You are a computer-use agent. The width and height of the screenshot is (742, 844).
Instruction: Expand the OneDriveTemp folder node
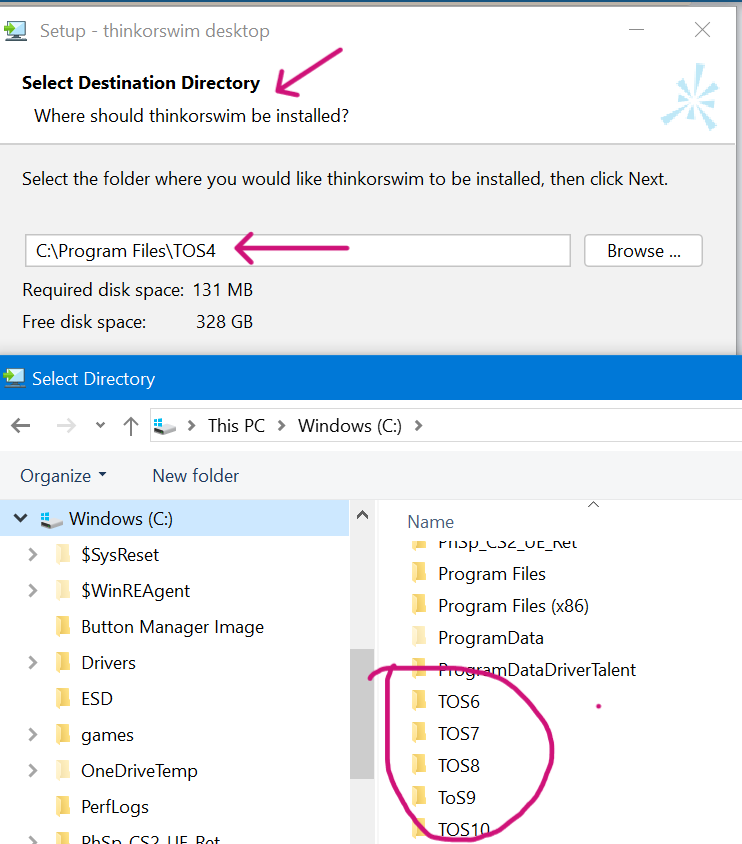[33, 771]
